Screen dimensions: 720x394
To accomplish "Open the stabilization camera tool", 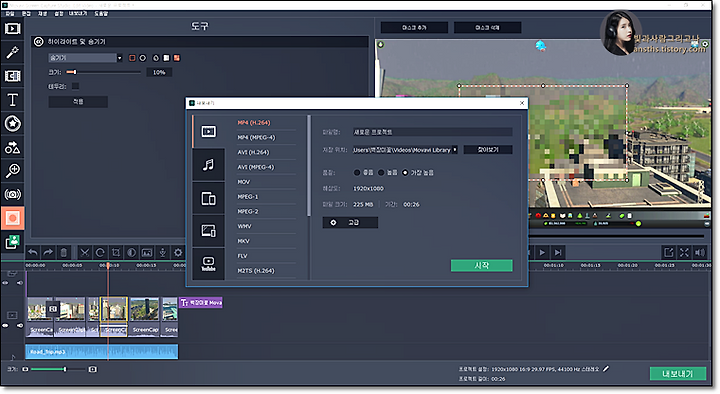I will click(x=12, y=194).
